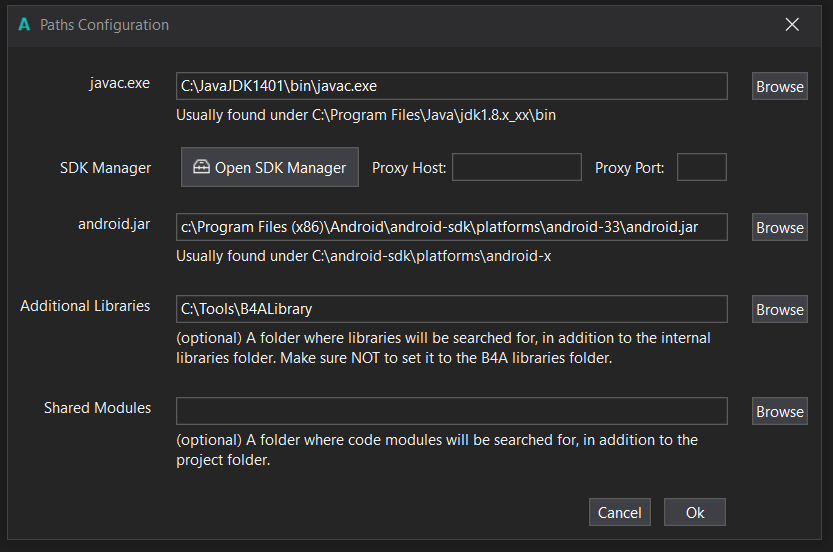Click the Paths Configuration window title
This screenshot has height=552, width=833.
tap(104, 25)
